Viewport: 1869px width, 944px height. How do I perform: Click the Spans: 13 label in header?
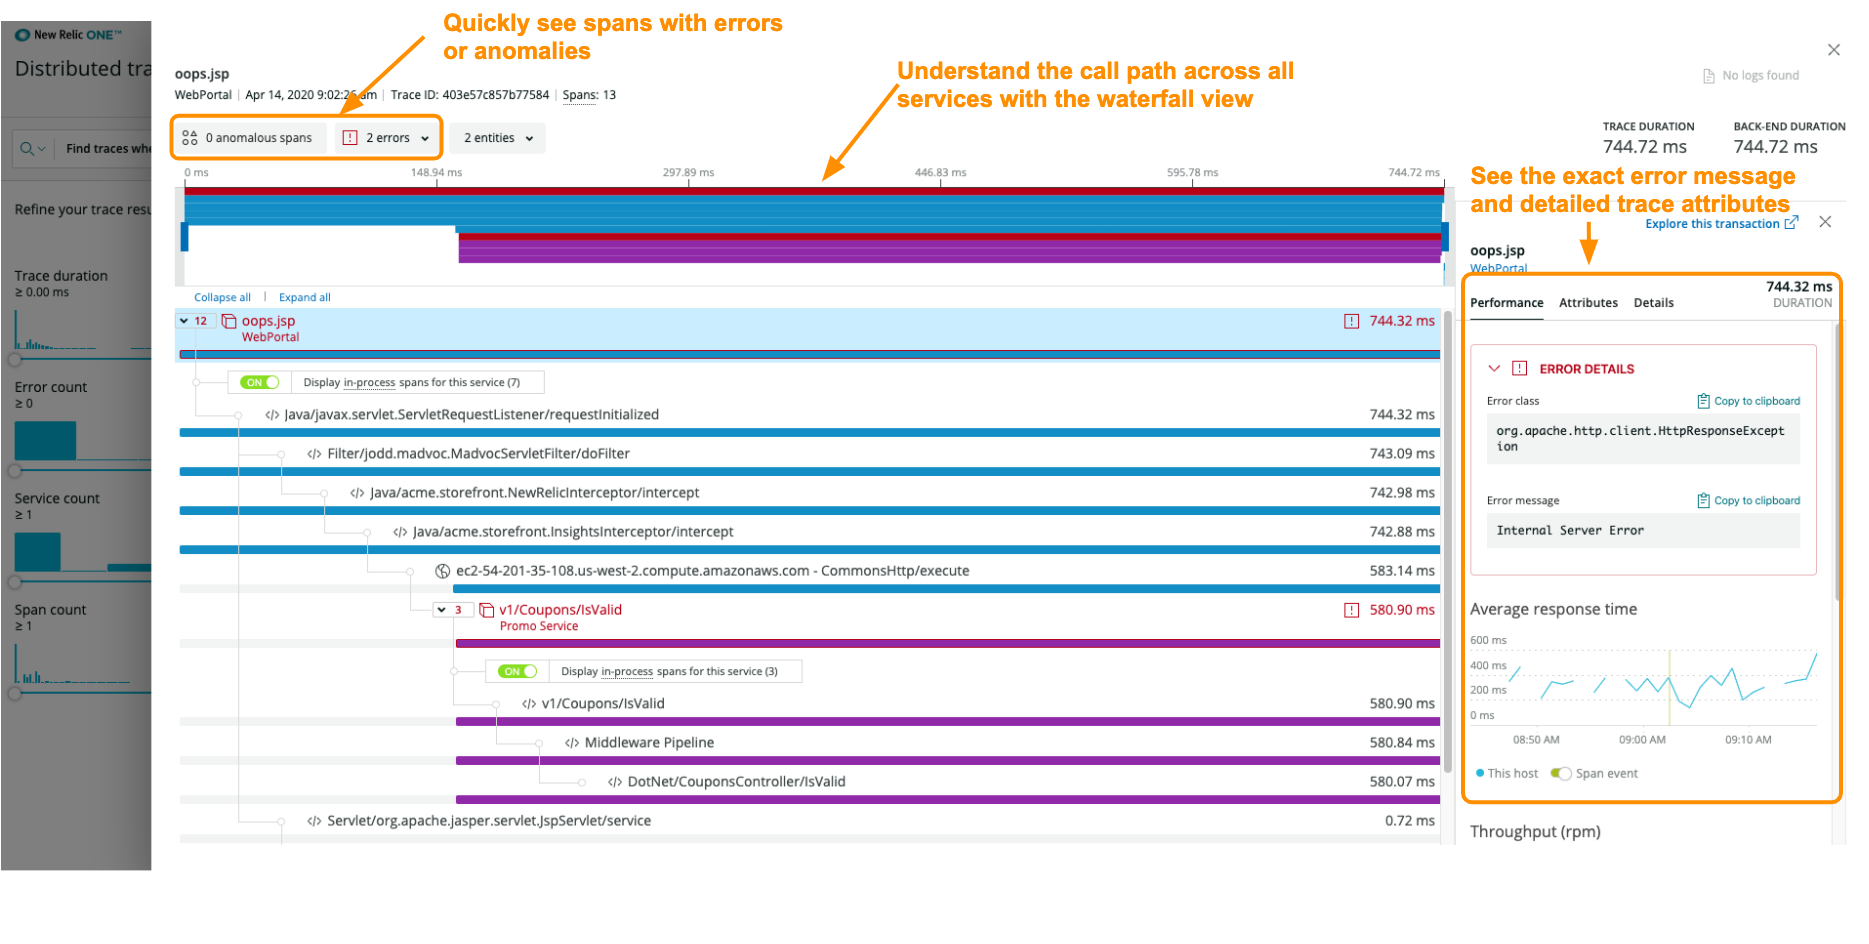tap(589, 96)
